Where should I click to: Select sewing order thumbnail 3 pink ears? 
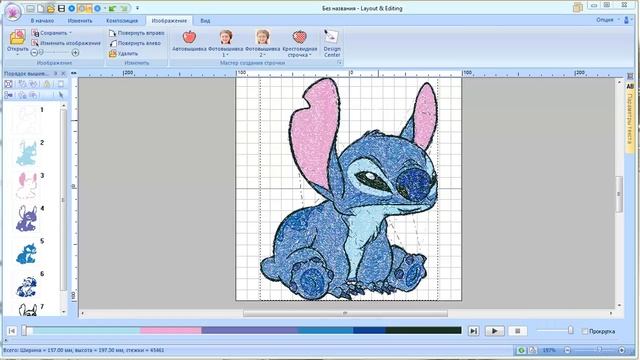[x=27, y=186]
